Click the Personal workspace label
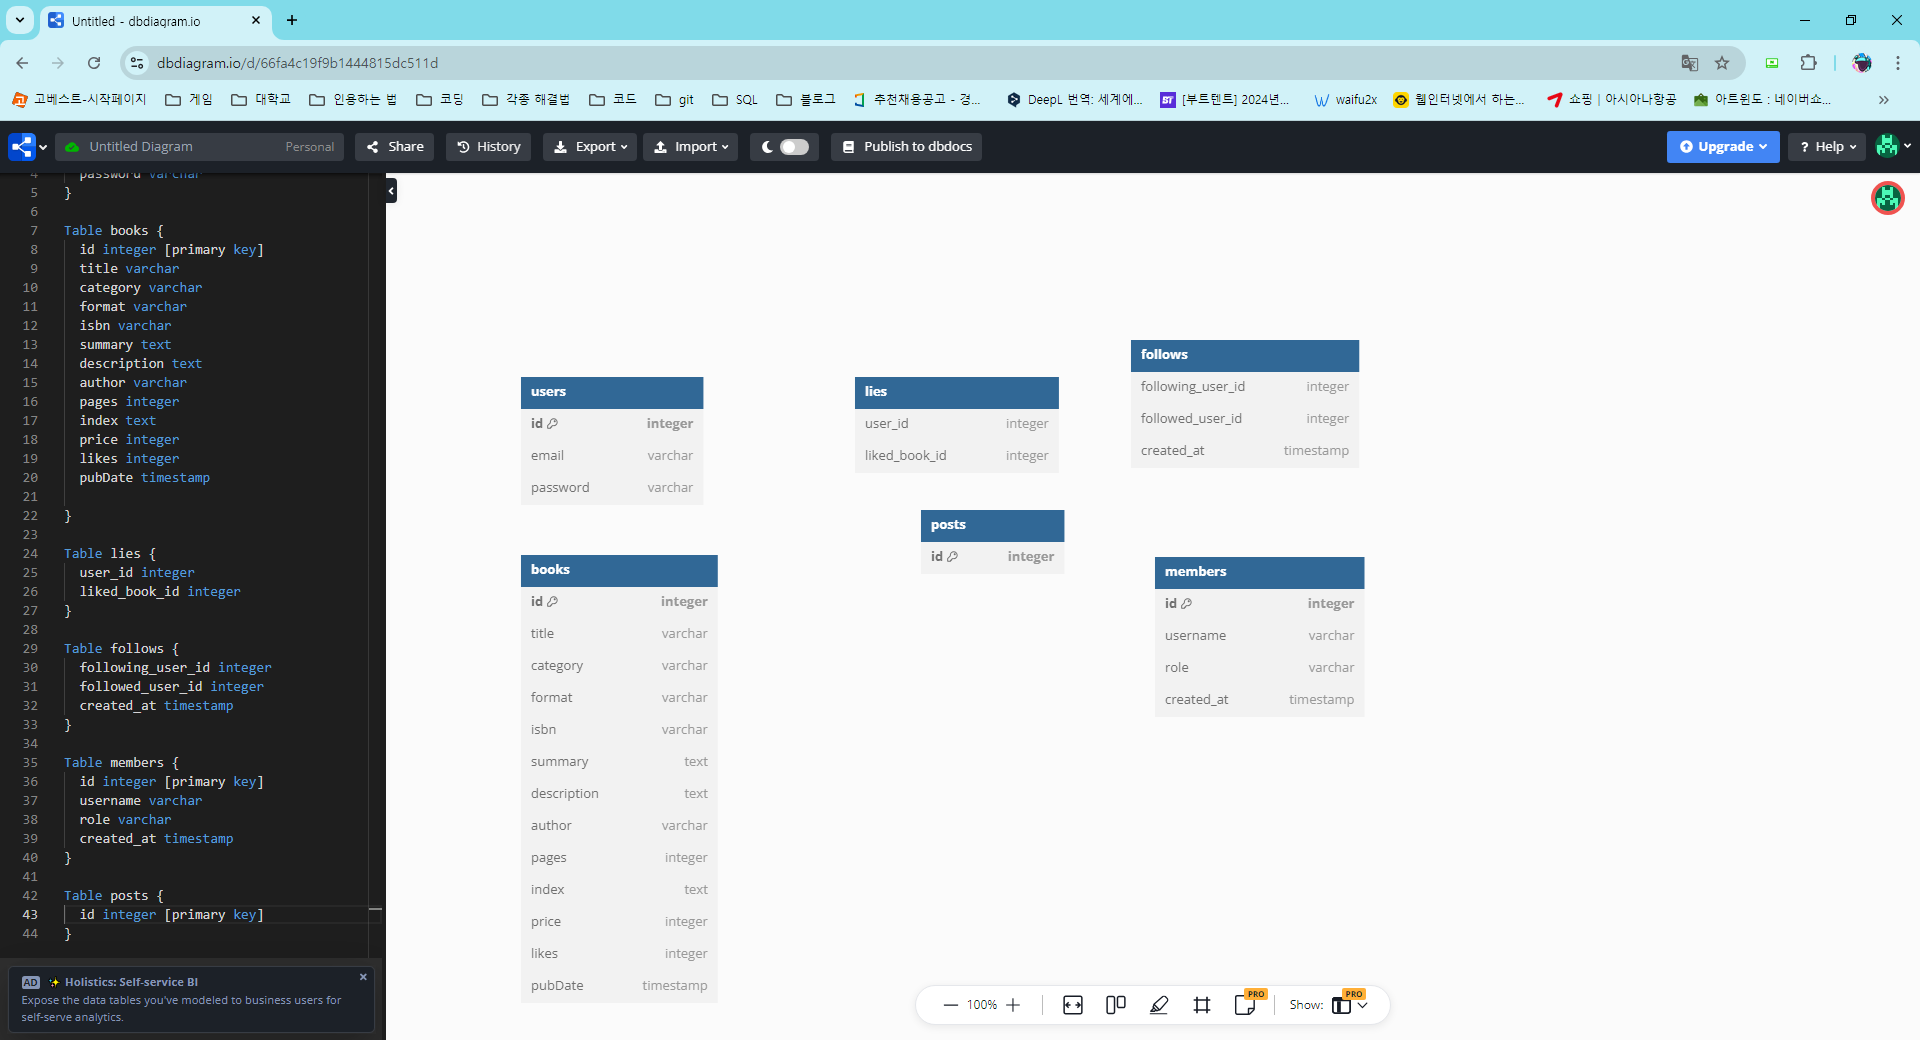This screenshot has height=1040, width=1920. 310,147
